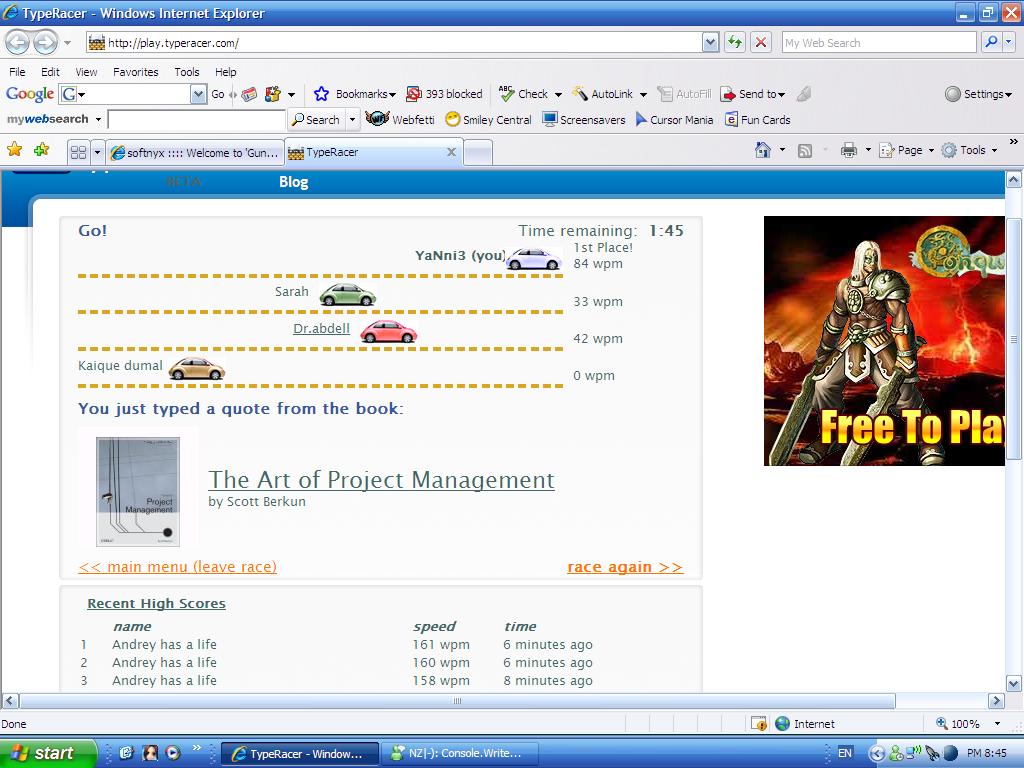Open the File menu
The width and height of the screenshot is (1024, 768).
(18, 72)
